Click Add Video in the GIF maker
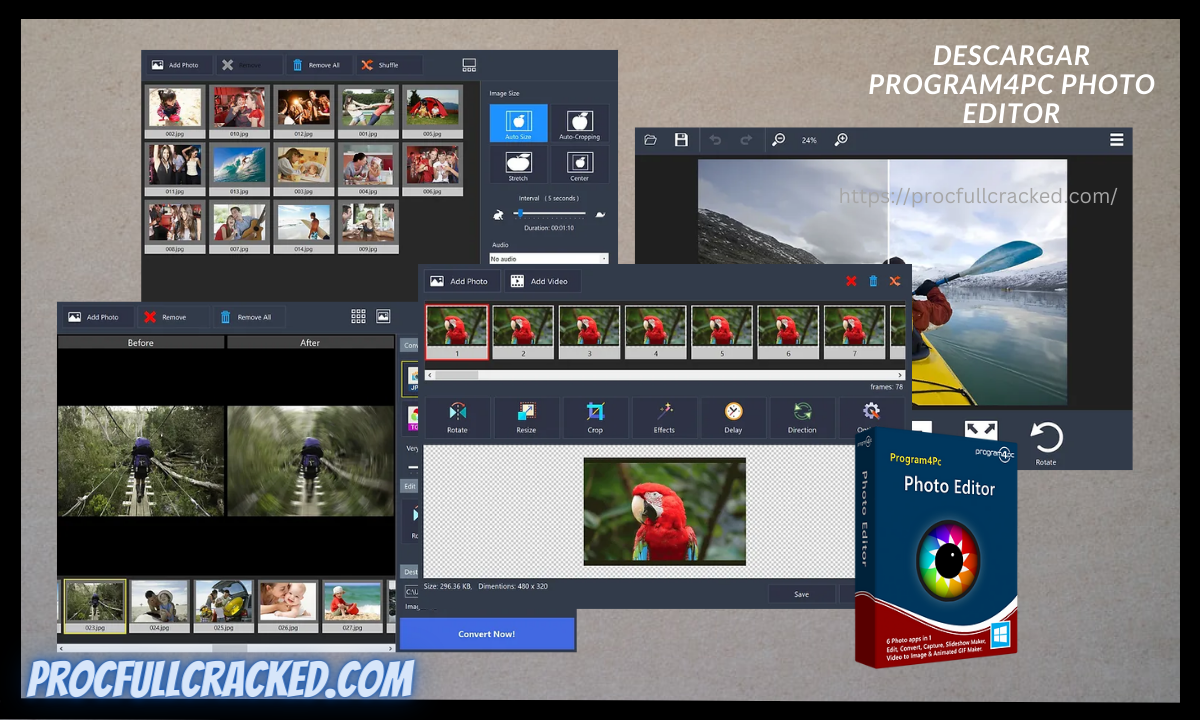Screen dimensions: 1200x720 (x=541, y=281)
